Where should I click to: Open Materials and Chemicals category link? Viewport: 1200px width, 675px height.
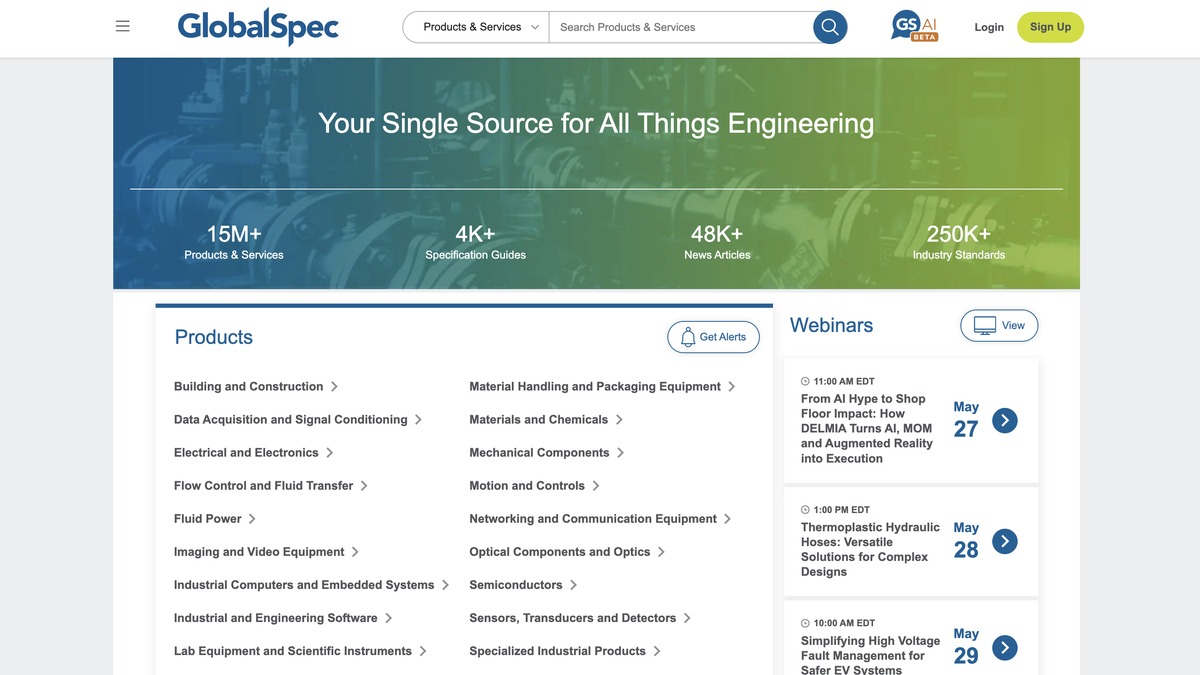click(539, 420)
